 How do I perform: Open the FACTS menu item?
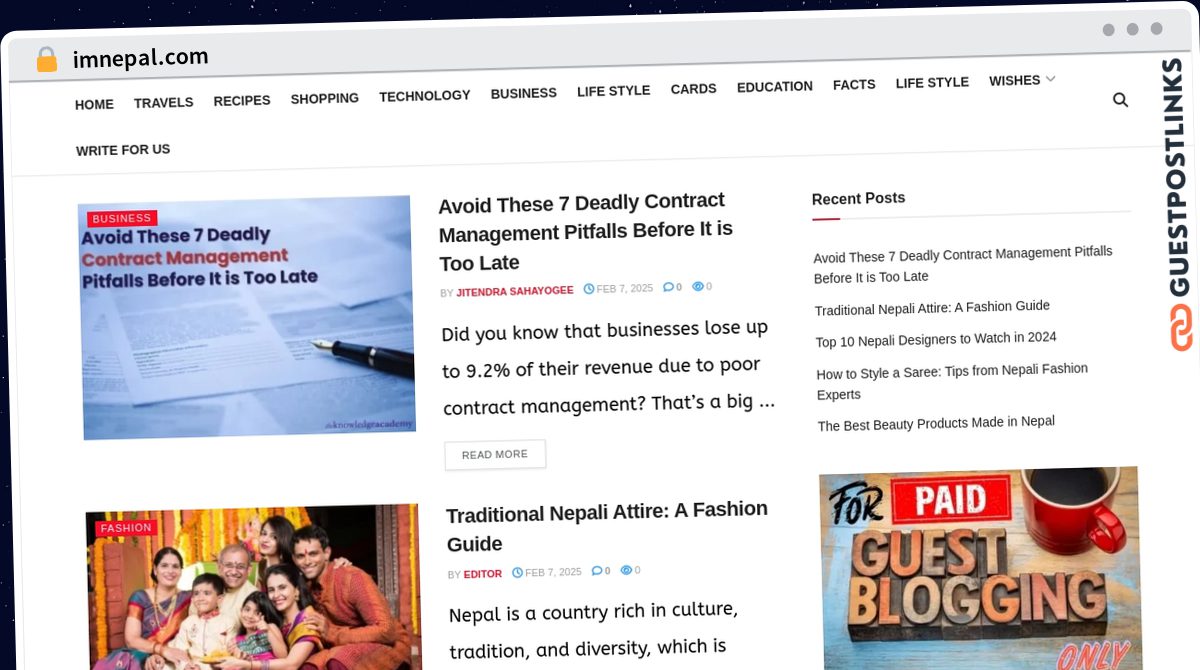point(854,84)
